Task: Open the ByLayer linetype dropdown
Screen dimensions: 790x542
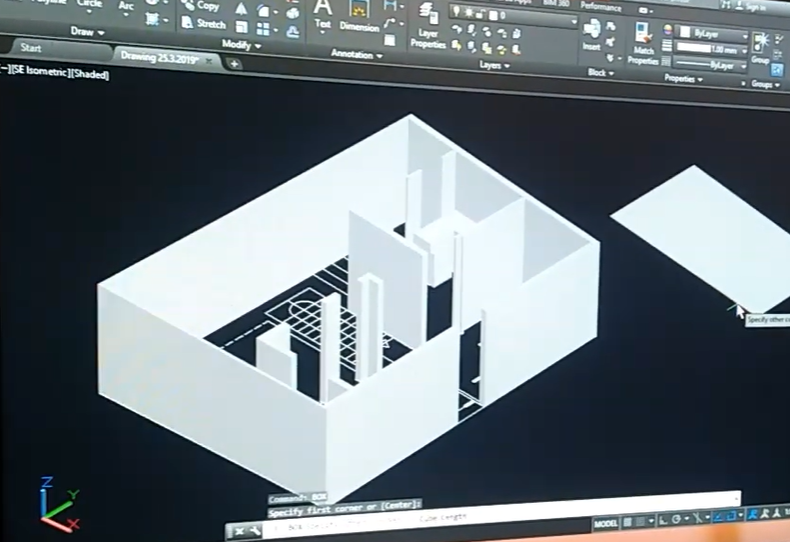Action: (710, 64)
